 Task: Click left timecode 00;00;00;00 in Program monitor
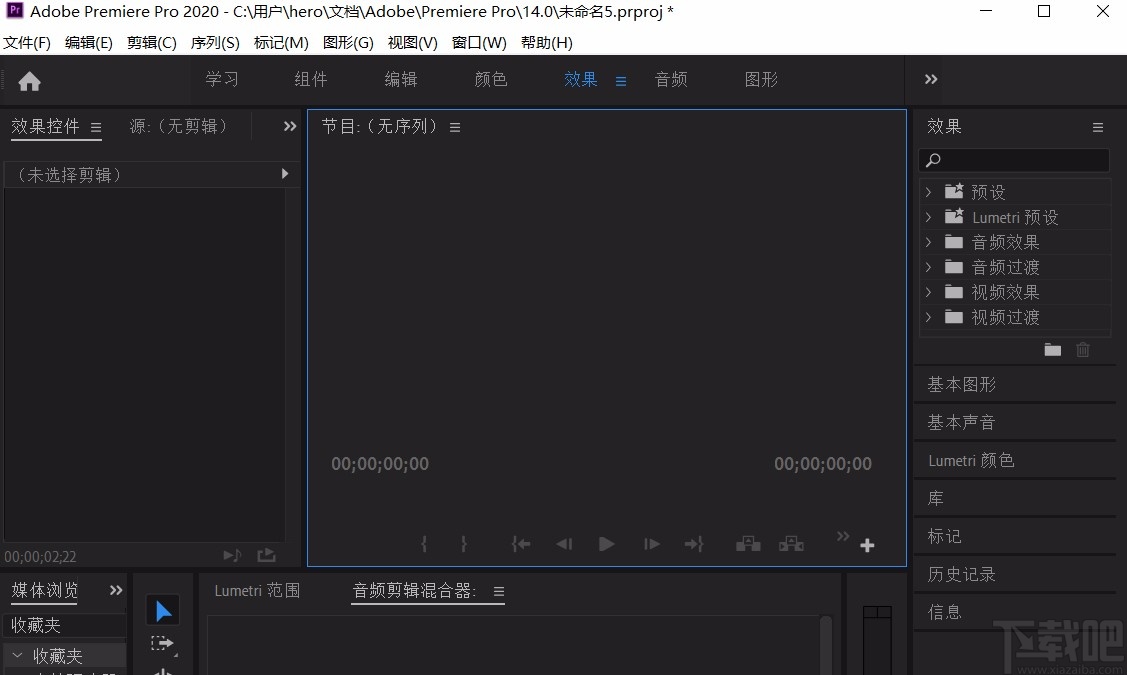tap(380, 464)
